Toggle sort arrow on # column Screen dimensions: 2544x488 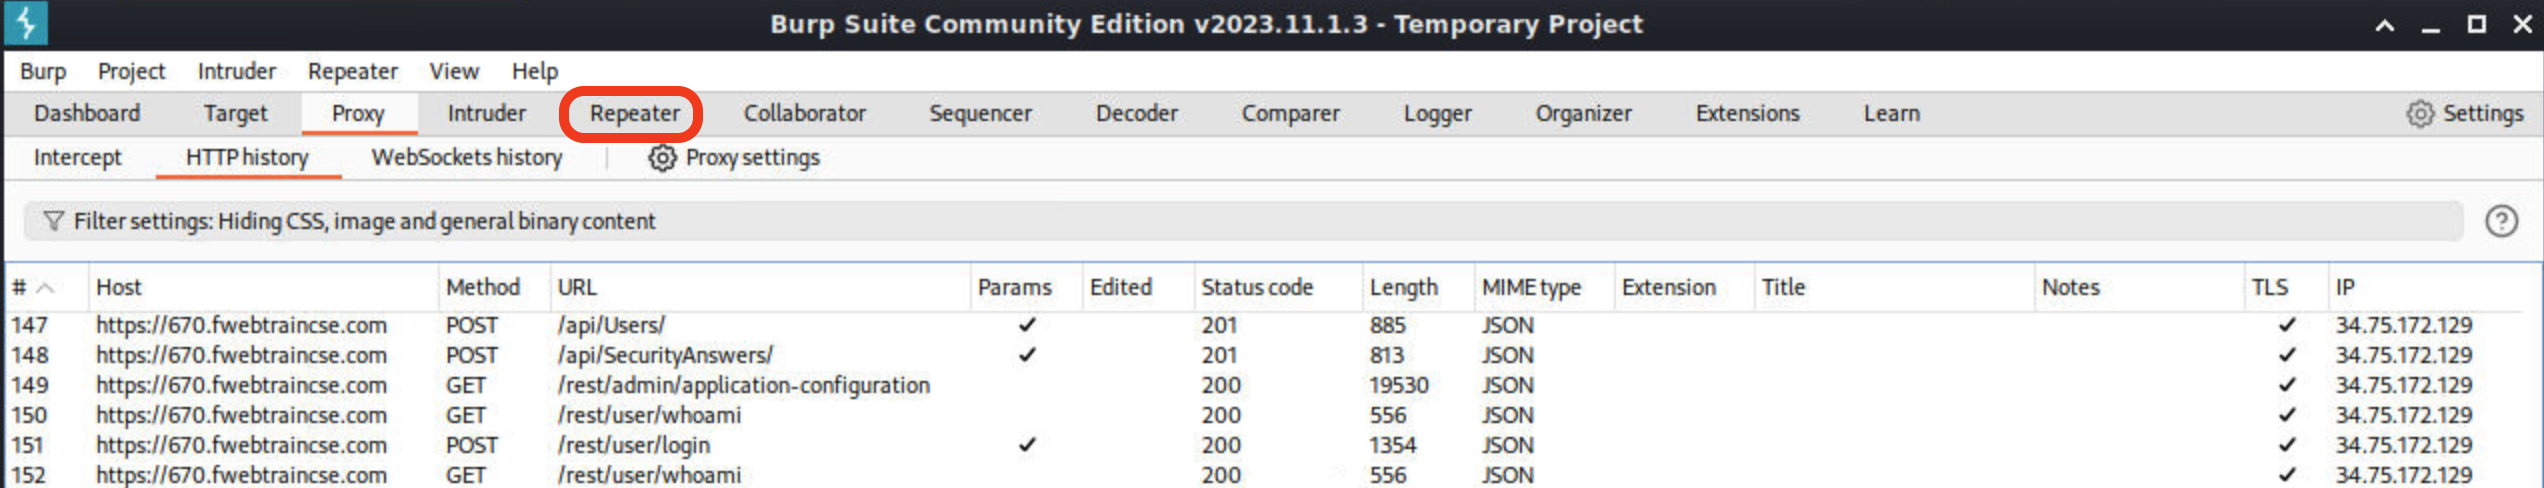pos(45,288)
